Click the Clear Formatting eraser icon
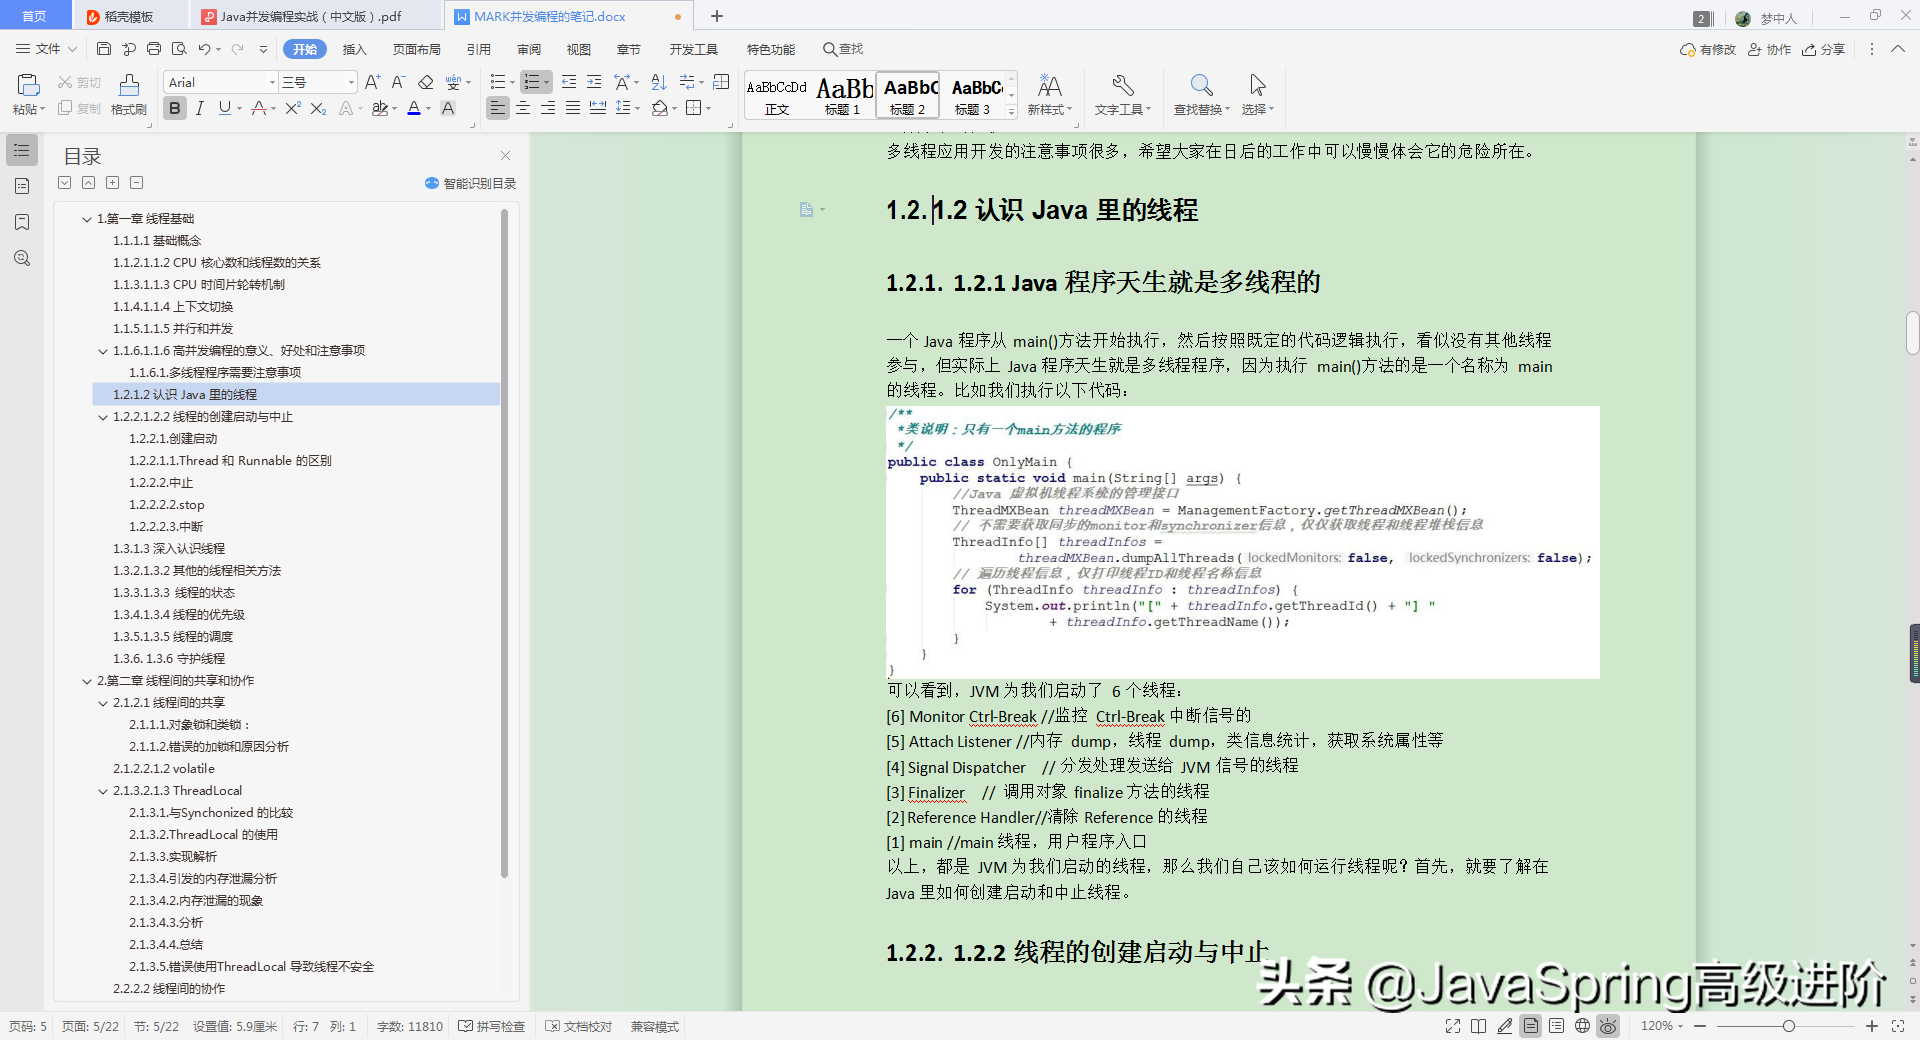 [425, 82]
